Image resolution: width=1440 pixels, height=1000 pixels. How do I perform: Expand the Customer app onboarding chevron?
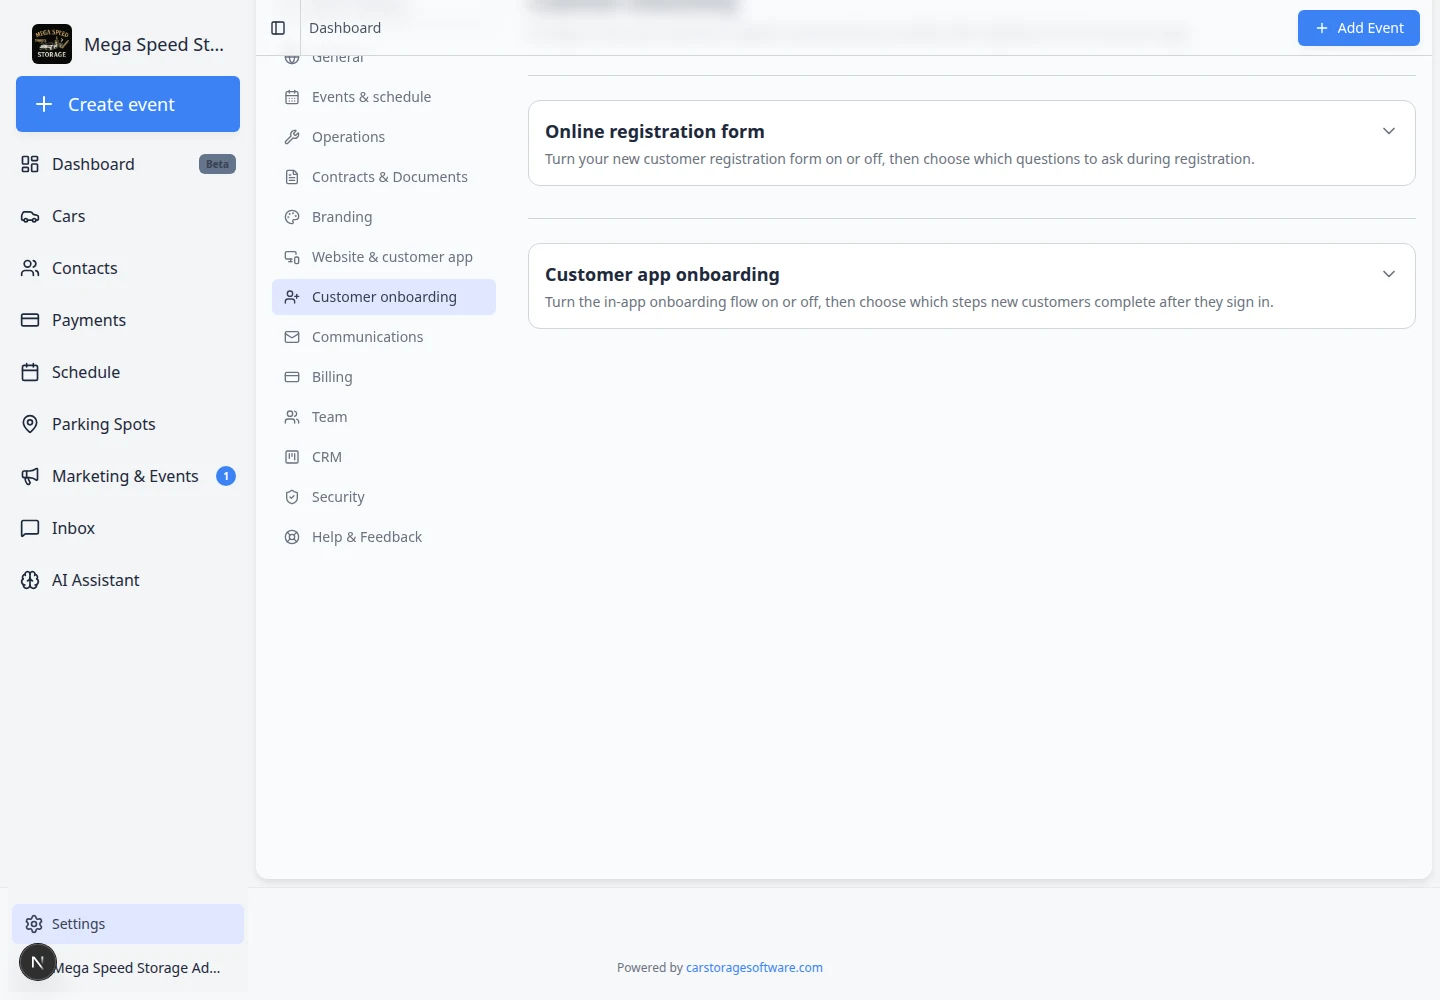click(1389, 274)
